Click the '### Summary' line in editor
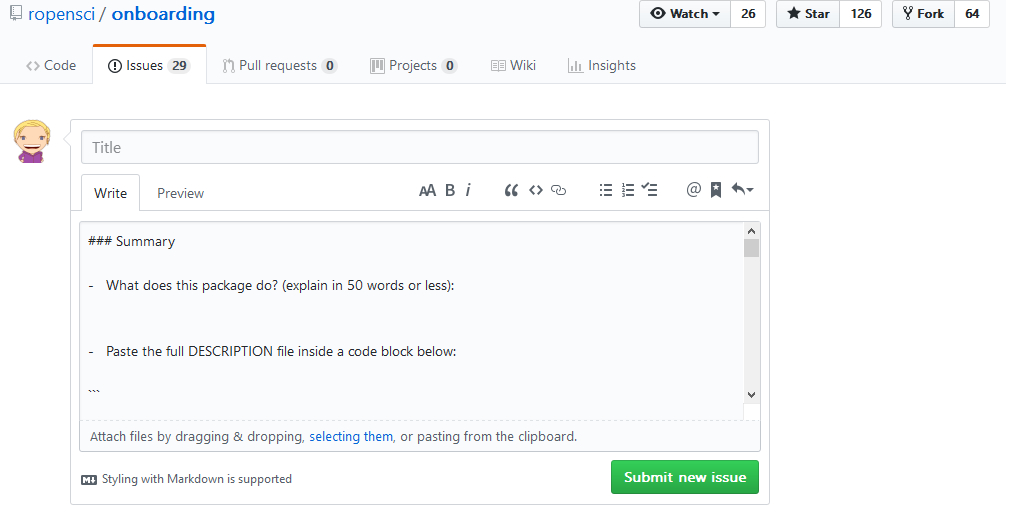The image size is (1015, 526). click(131, 241)
